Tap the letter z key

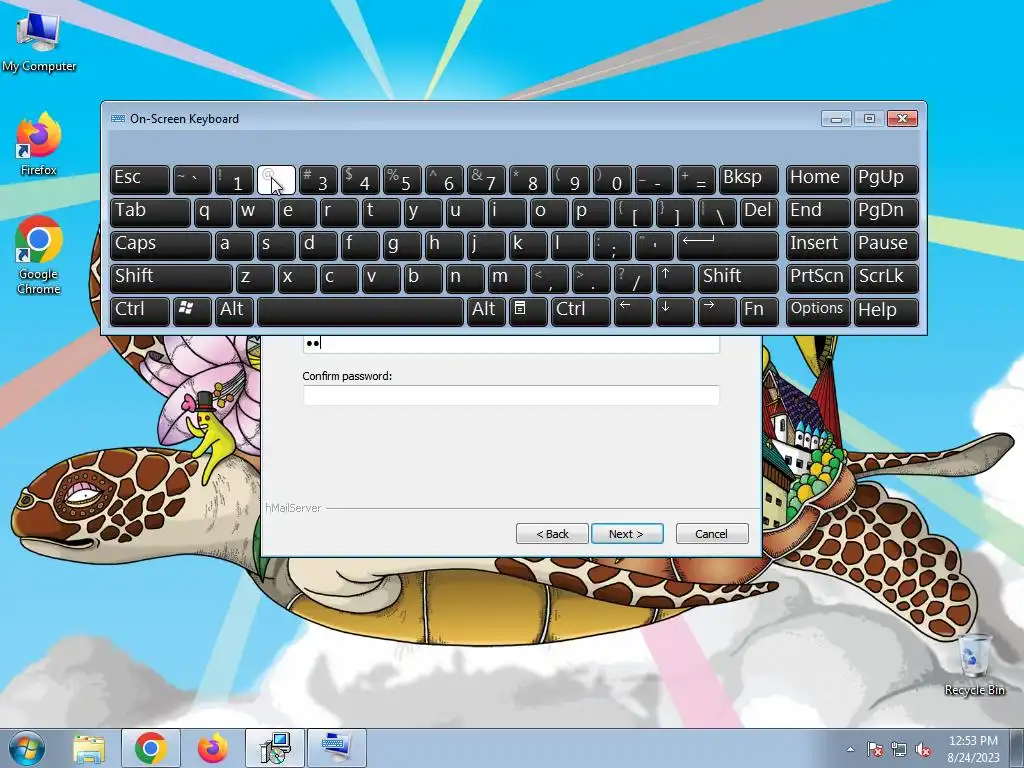(x=255, y=278)
